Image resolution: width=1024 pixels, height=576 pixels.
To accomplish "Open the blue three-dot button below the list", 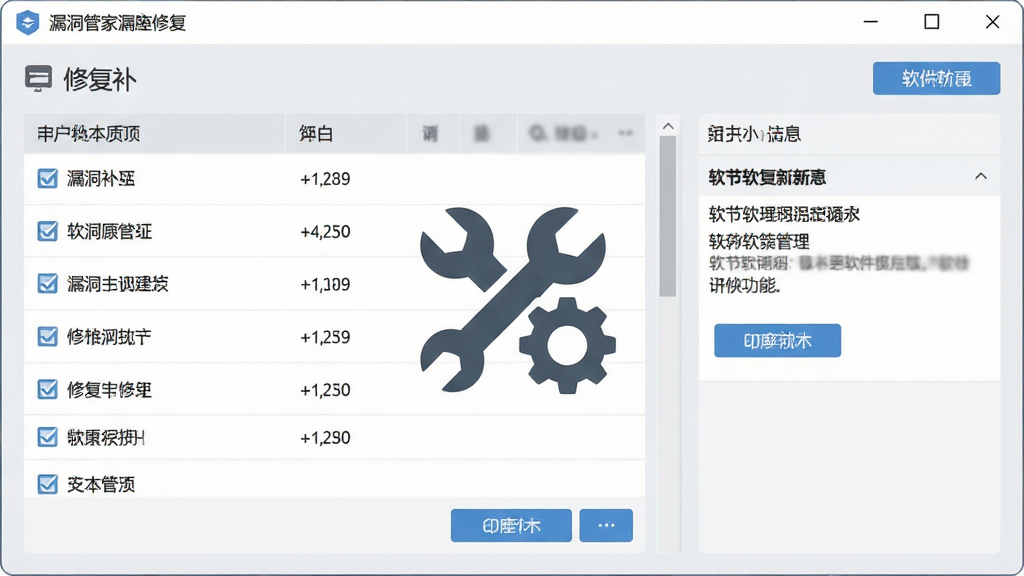I will pyautogui.click(x=606, y=525).
